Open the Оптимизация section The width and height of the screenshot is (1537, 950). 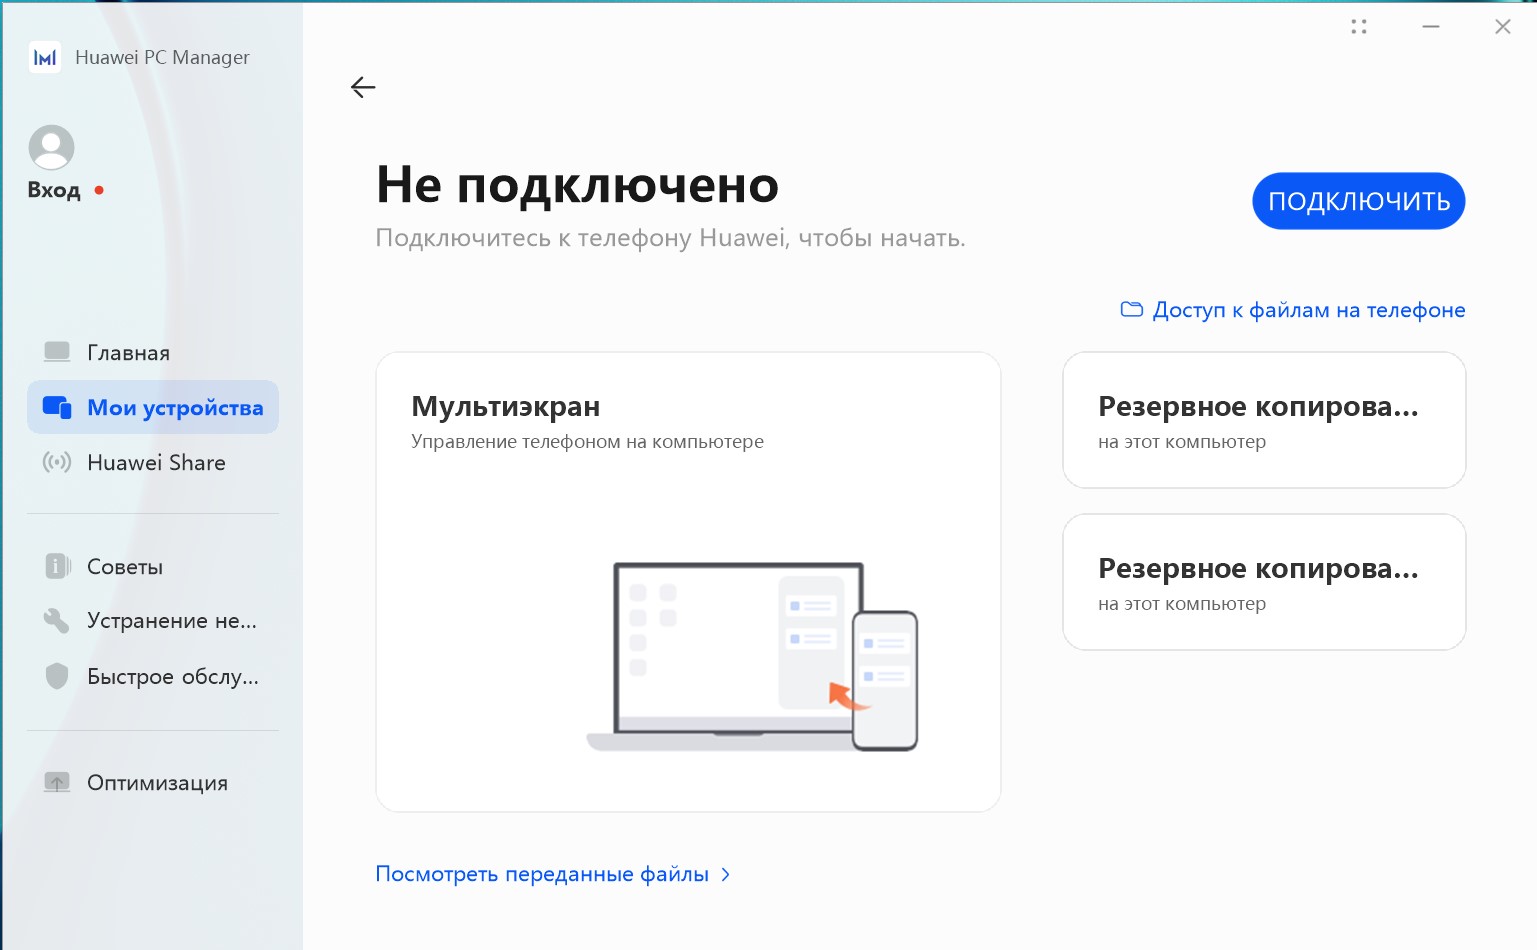coord(153,782)
